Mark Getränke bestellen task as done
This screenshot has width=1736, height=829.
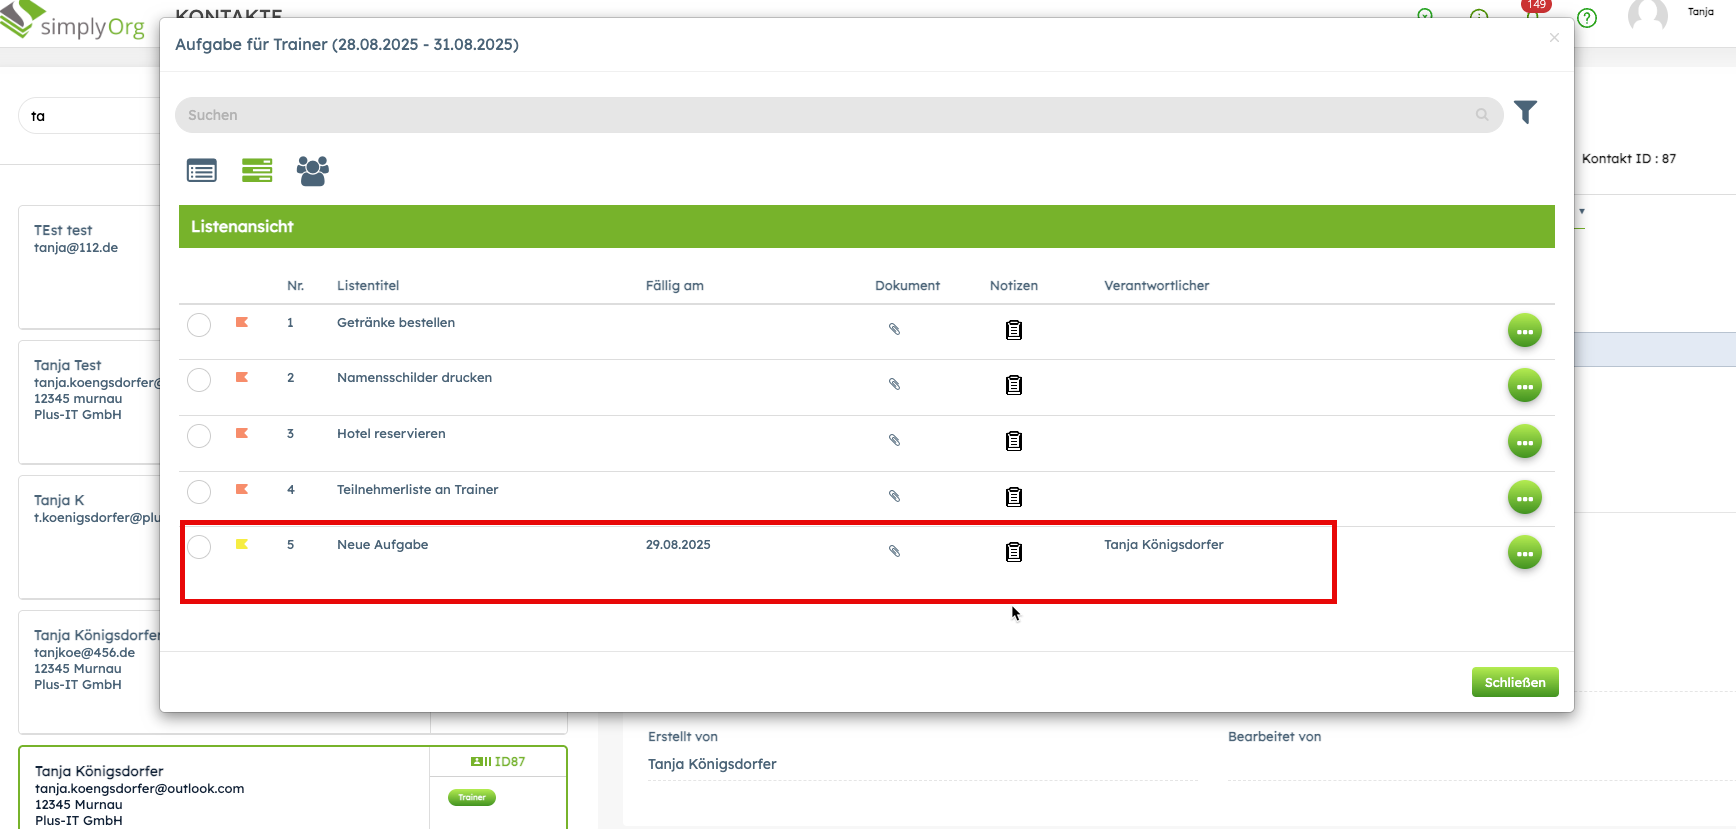pos(199,325)
